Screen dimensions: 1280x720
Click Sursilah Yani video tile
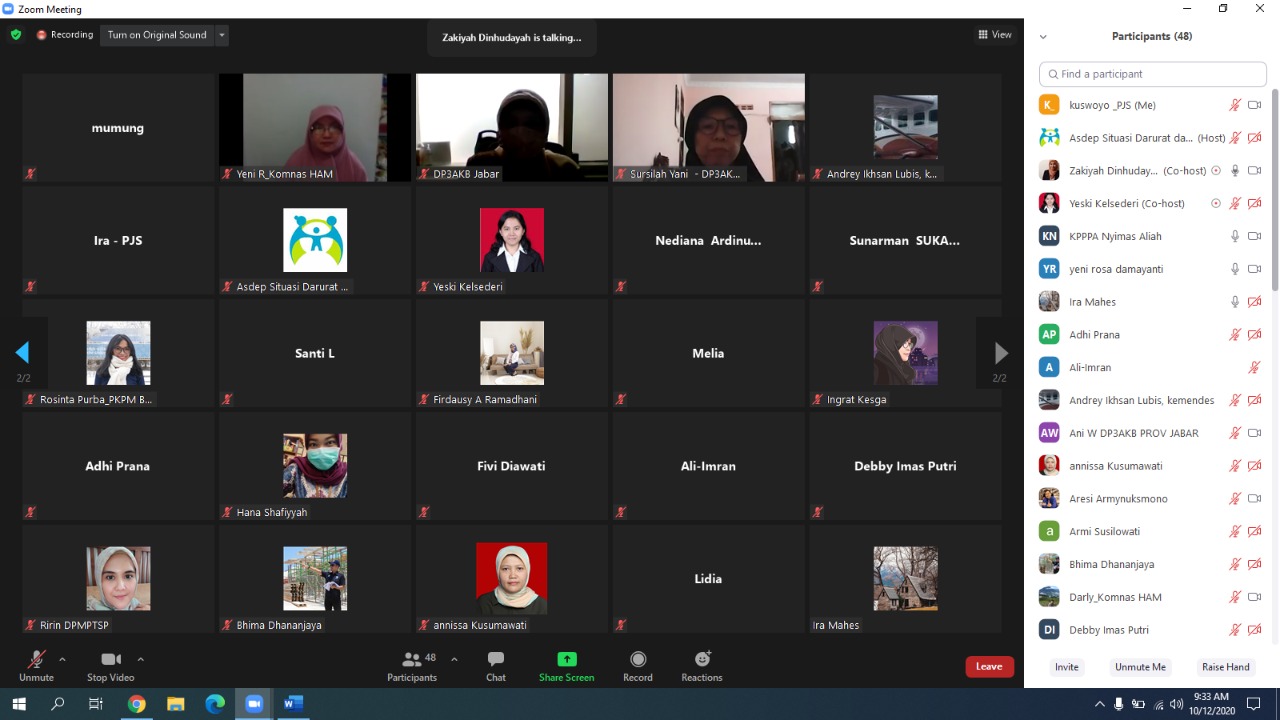coord(708,128)
